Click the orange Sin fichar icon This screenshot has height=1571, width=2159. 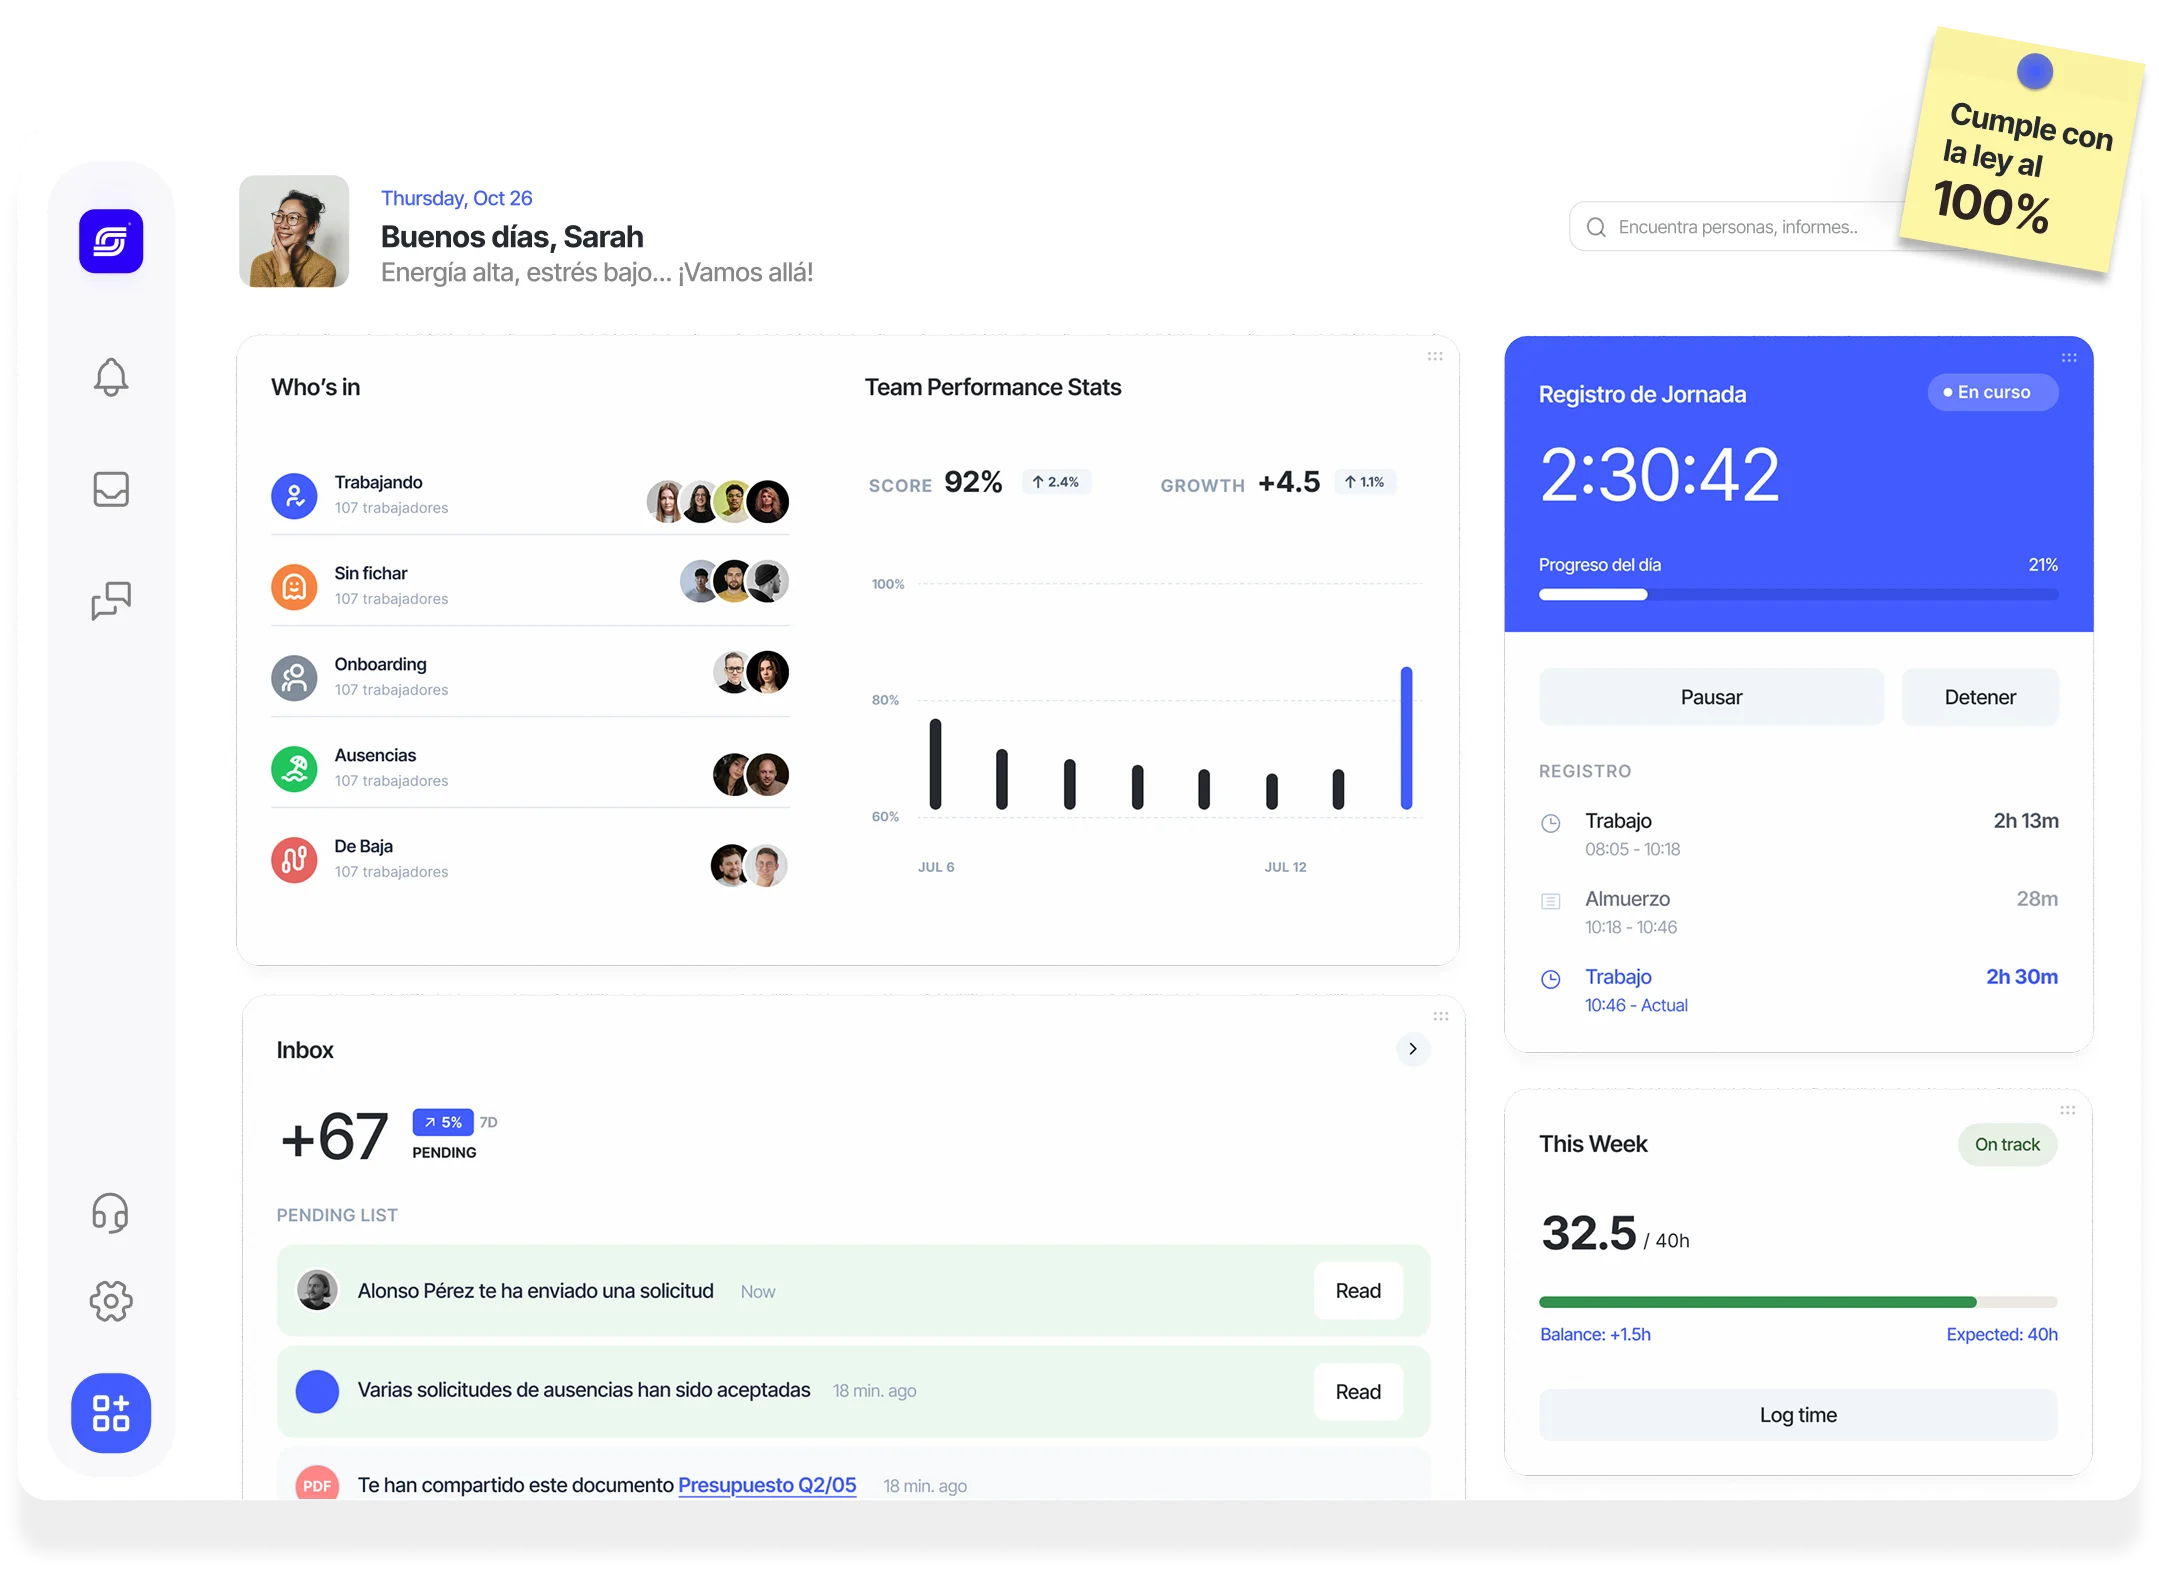coord(294,586)
